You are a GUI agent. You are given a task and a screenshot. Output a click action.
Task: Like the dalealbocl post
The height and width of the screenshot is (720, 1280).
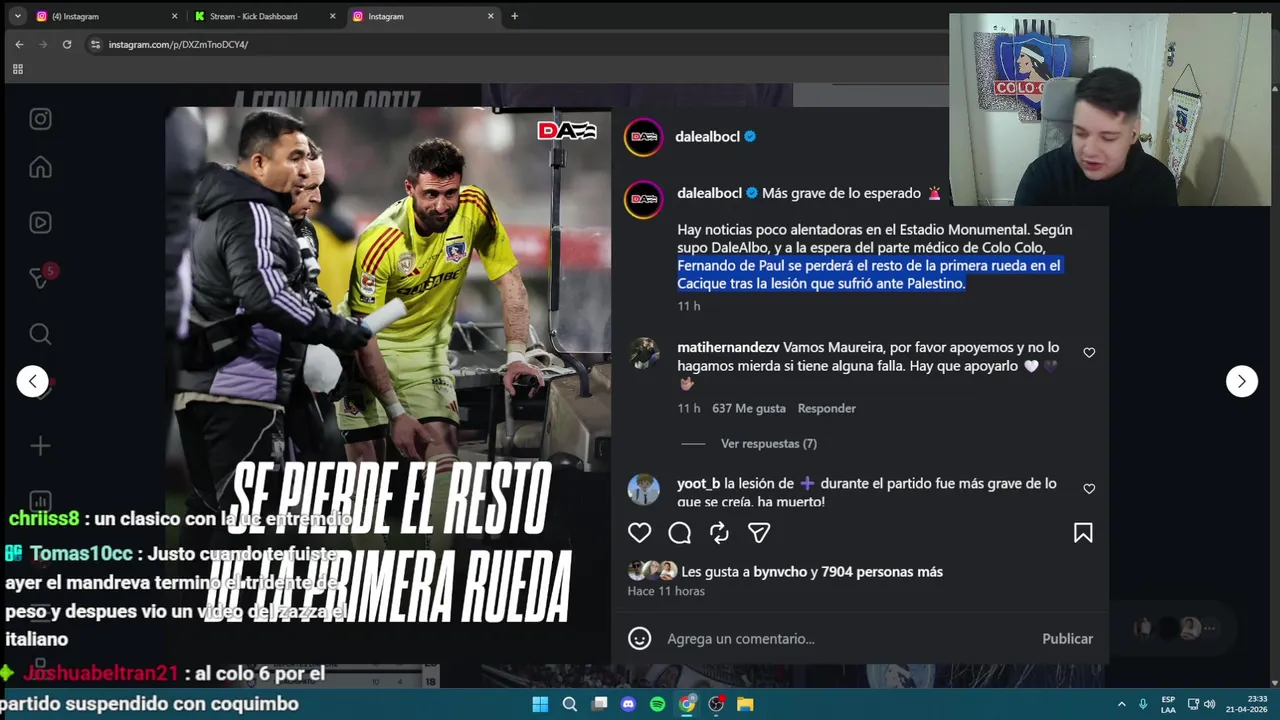[639, 533]
